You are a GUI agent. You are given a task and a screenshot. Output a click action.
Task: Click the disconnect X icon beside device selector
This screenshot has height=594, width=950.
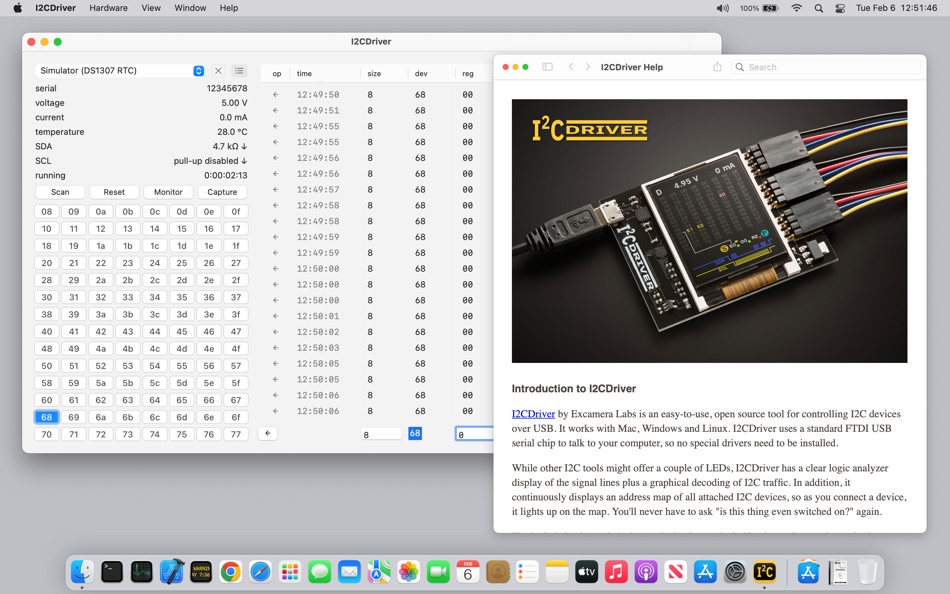[218, 71]
